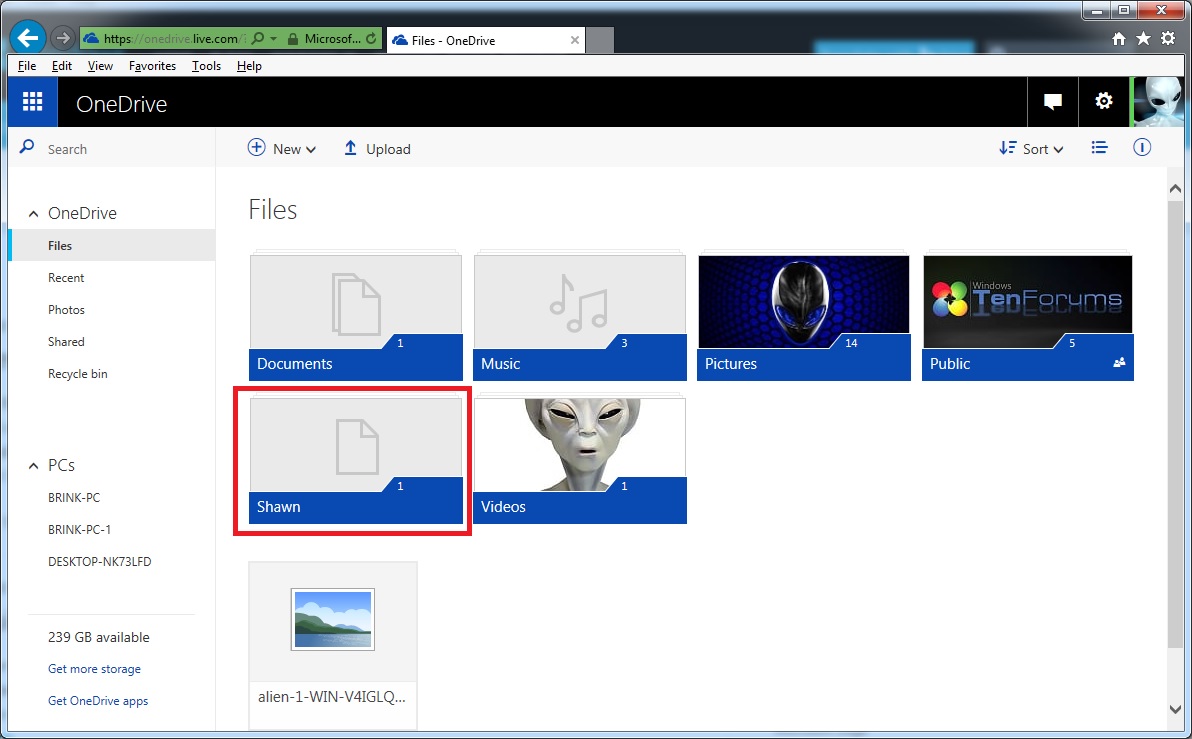
Task: Expand the New dropdown chevron
Action: pyautogui.click(x=310, y=150)
